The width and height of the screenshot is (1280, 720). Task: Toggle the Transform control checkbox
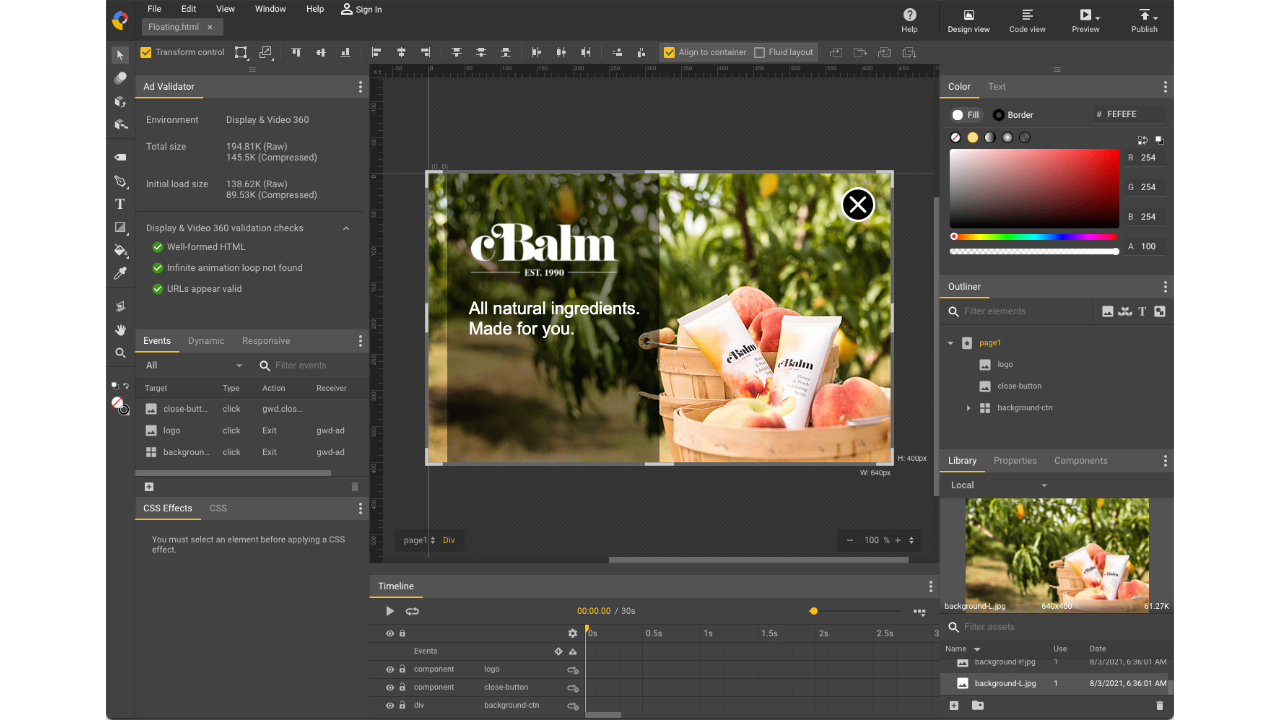[146, 52]
